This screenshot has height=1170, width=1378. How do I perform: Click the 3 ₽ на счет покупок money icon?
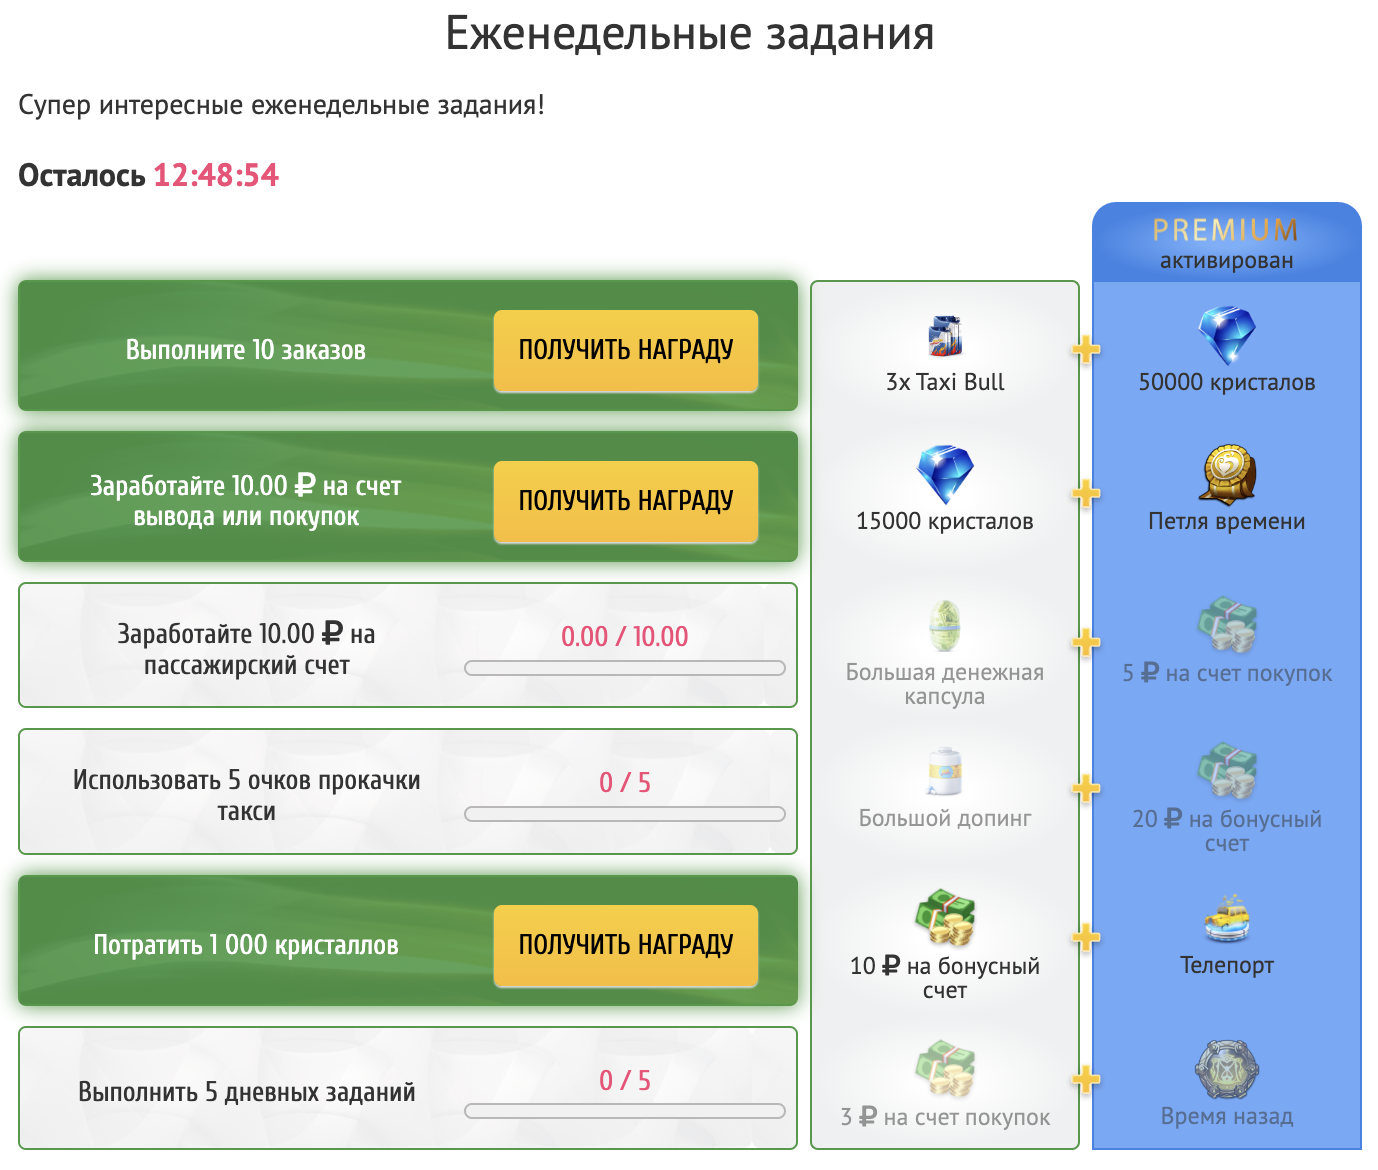tap(944, 1069)
